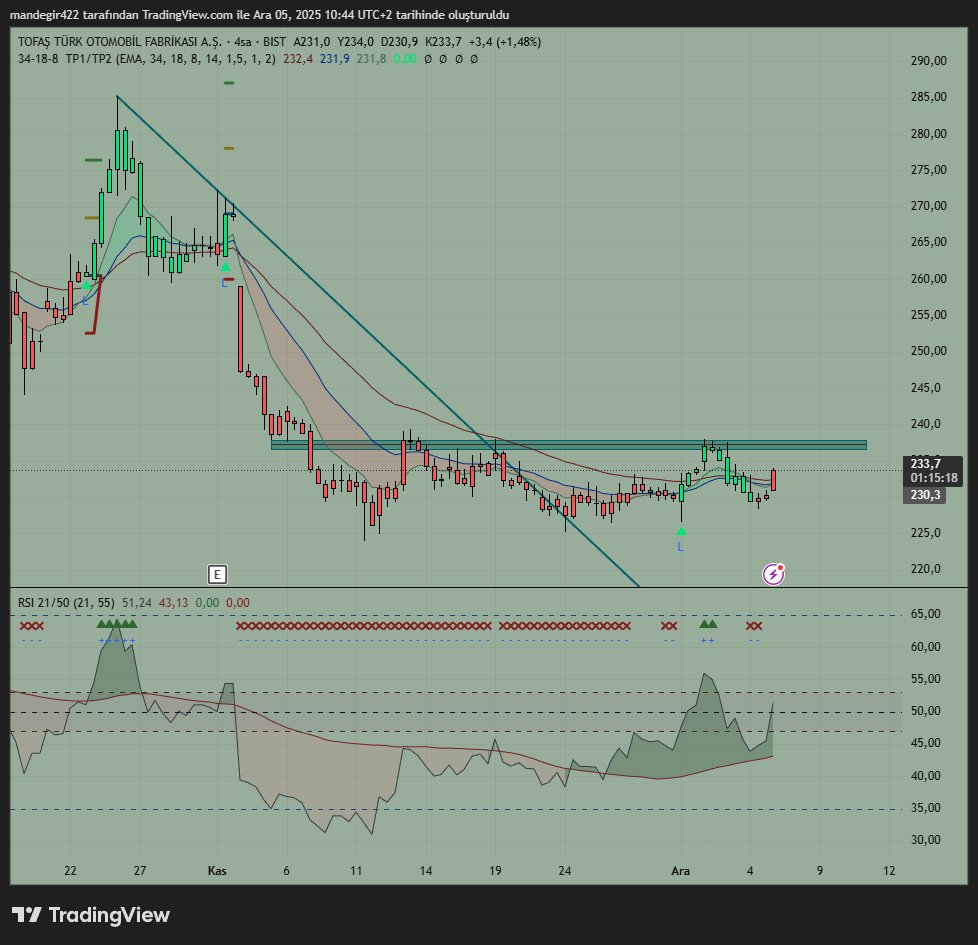Select the teal horizontal resistance zone
Viewport: 978px width, 945px height.
tap(569, 445)
